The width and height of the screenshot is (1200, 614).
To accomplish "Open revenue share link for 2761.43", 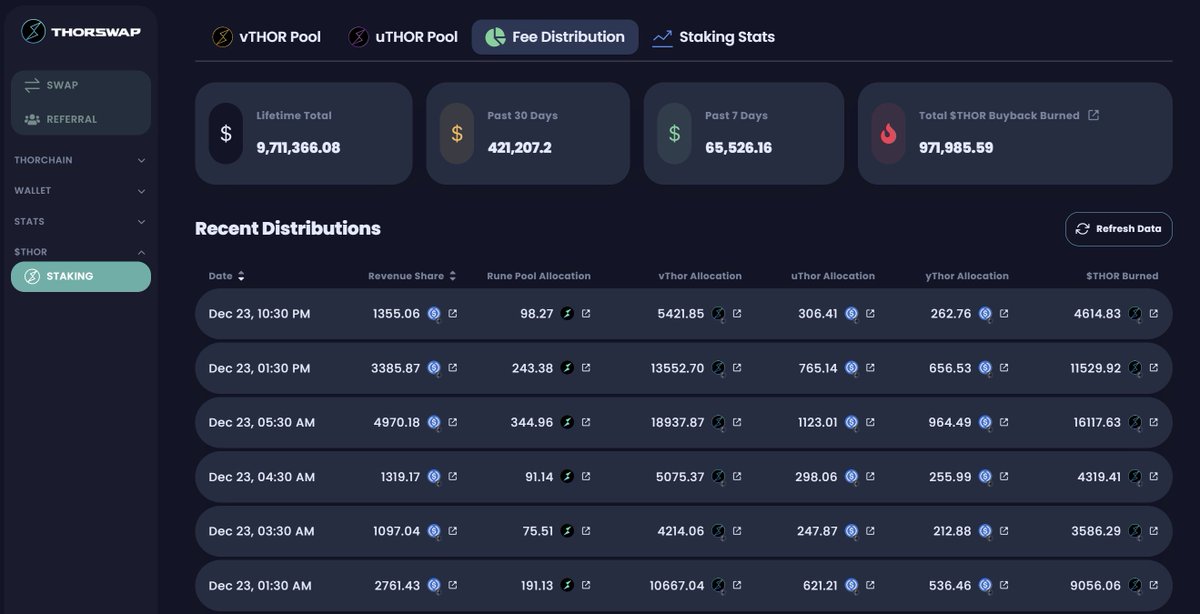I will [453, 585].
